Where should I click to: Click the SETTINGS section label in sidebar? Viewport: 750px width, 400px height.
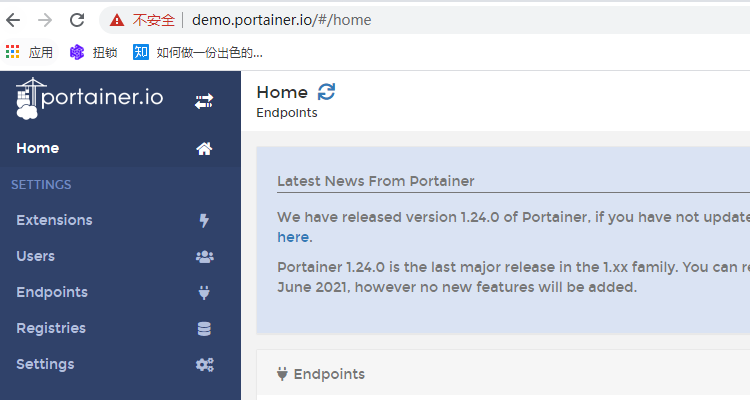41,185
